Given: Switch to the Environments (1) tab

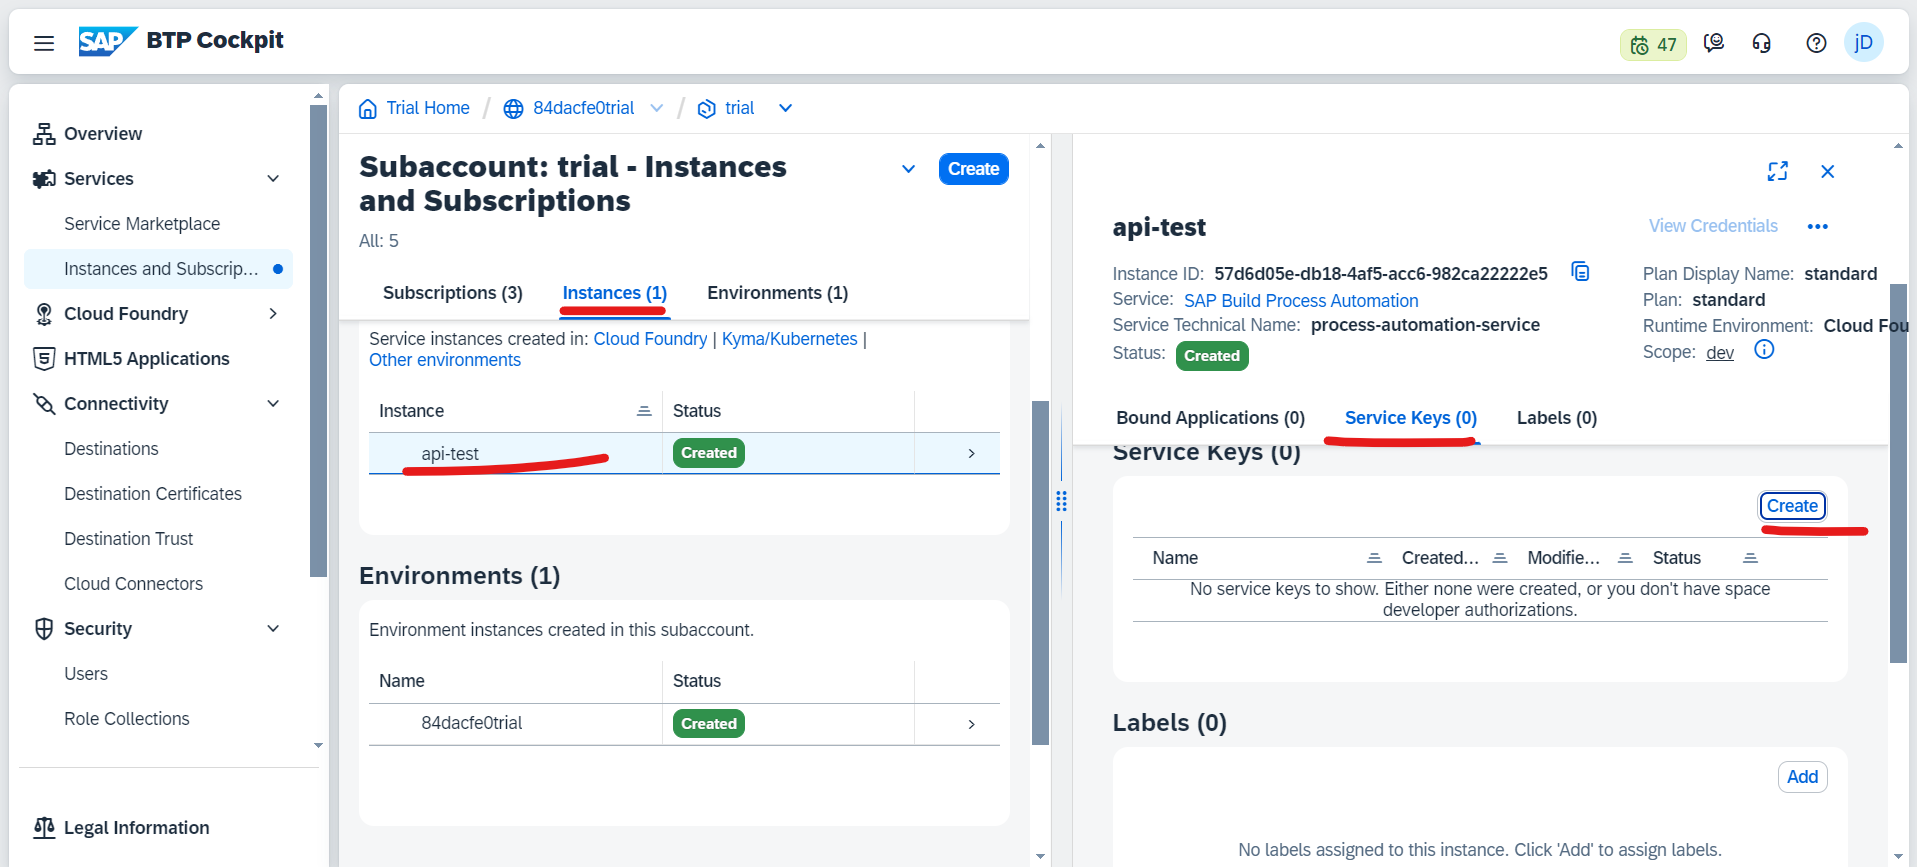Looking at the screenshot, I should pyautogui.click(x=777, y=293).
